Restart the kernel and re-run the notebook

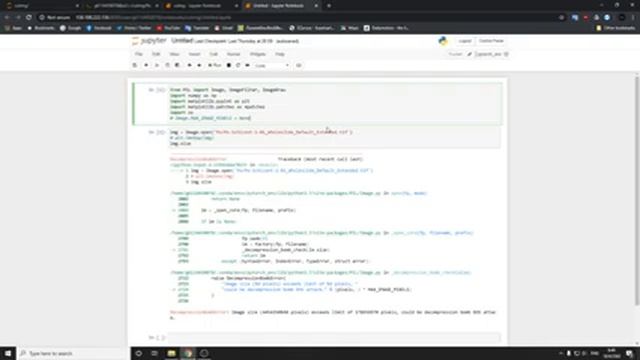[x=247, y=65]
